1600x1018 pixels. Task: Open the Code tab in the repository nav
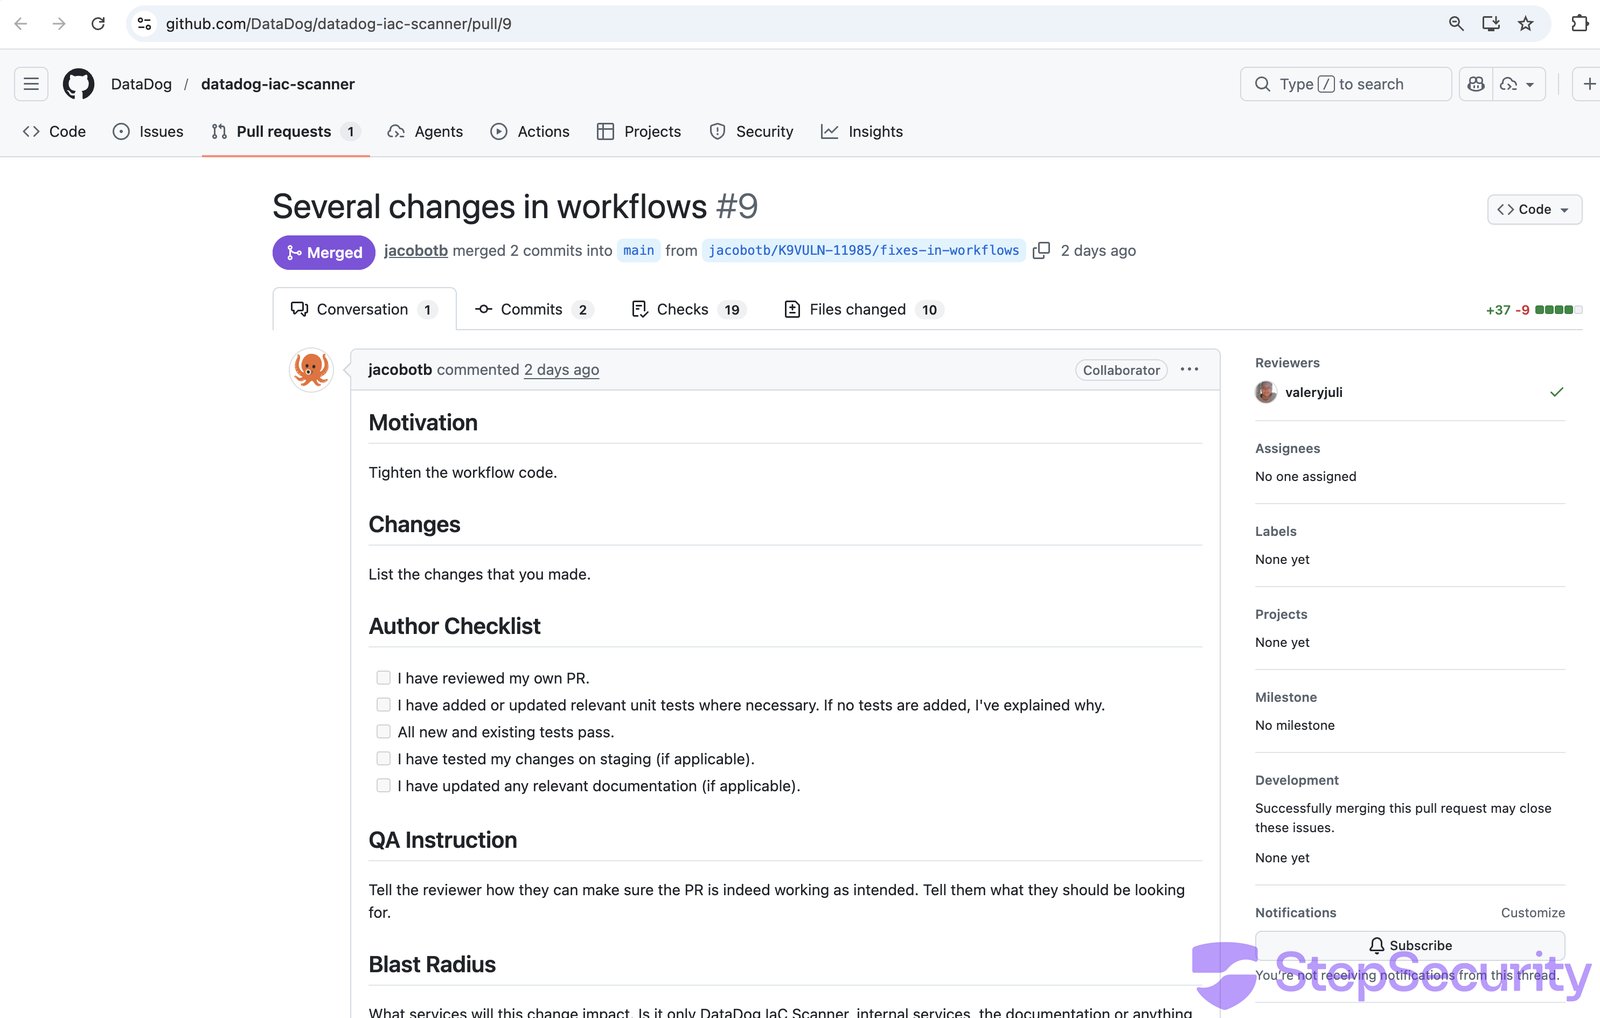(54, 131)
